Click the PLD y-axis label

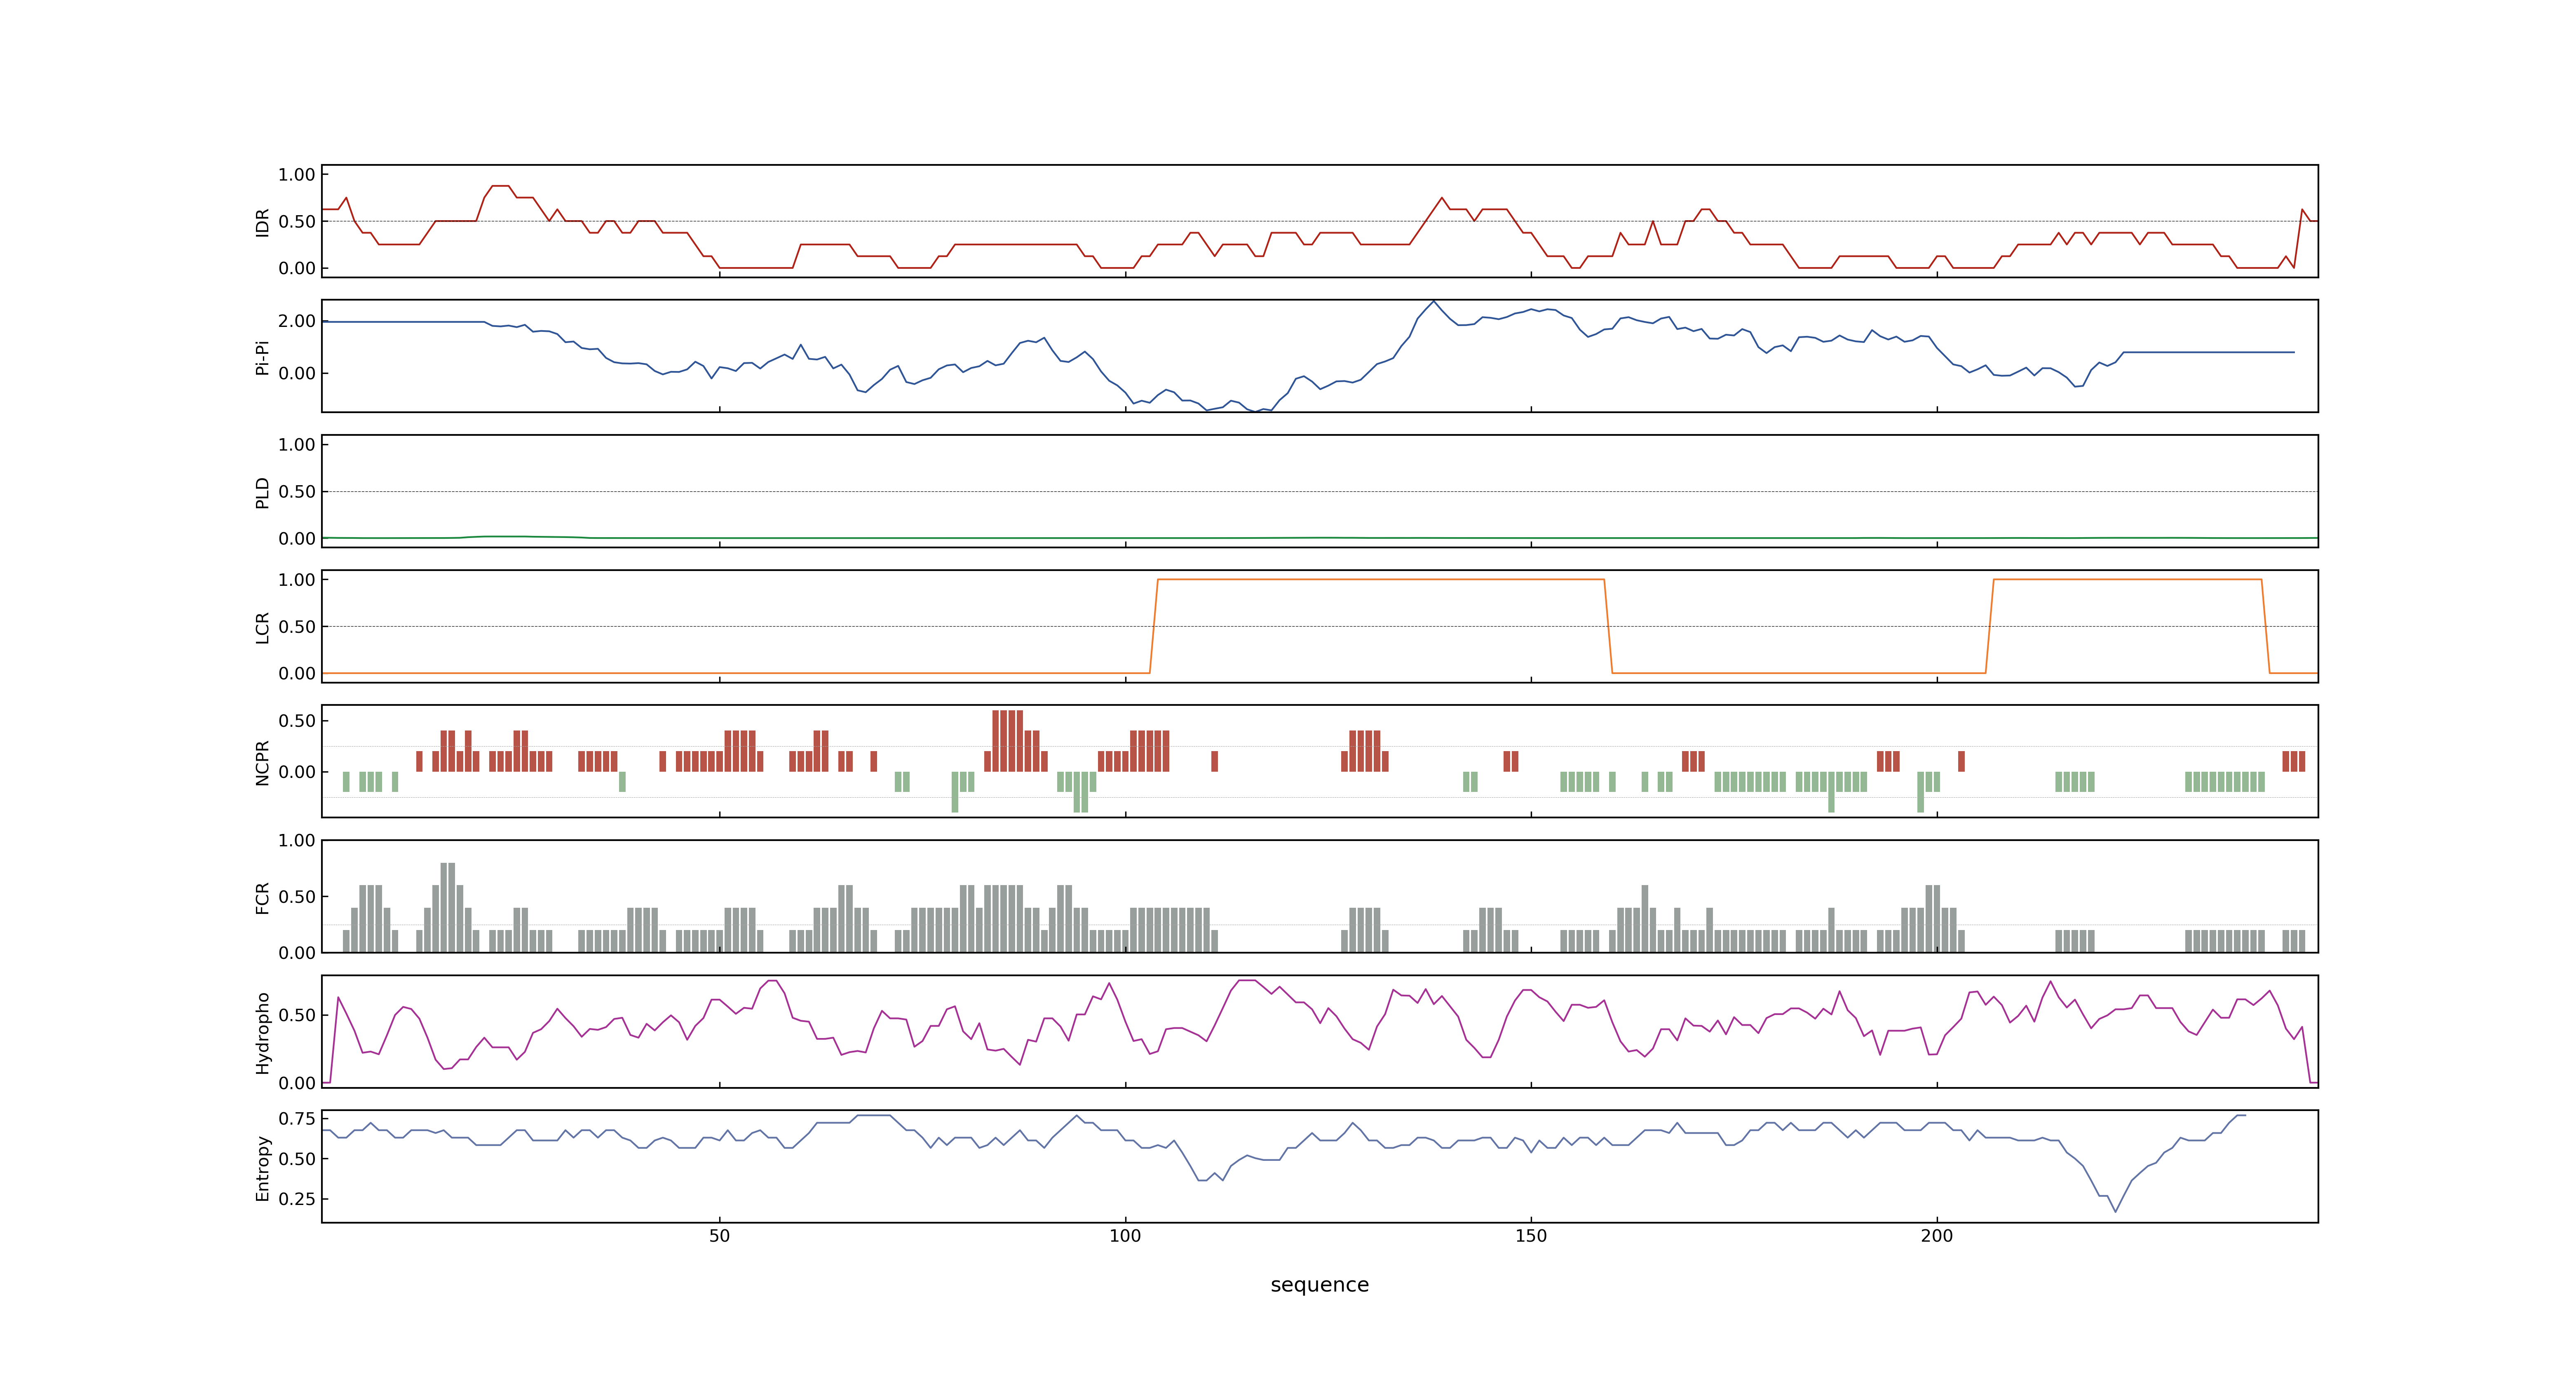pyautogui.click(x=262, y=492)
